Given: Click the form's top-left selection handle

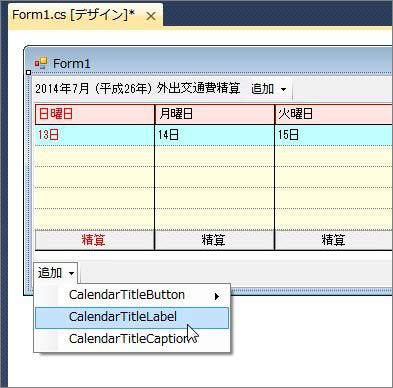Looking at the screenshot, I should 29,72.
